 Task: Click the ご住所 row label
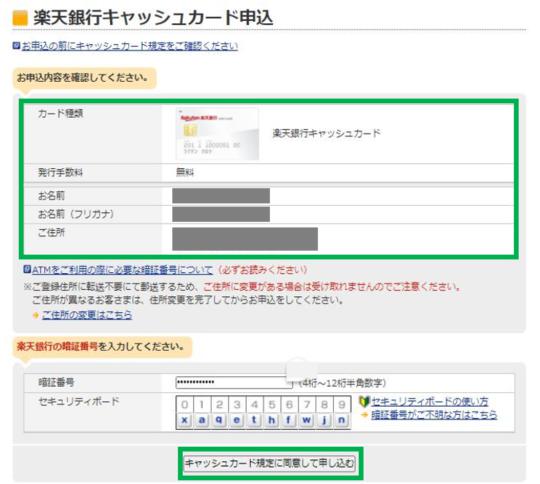point(51,233)
